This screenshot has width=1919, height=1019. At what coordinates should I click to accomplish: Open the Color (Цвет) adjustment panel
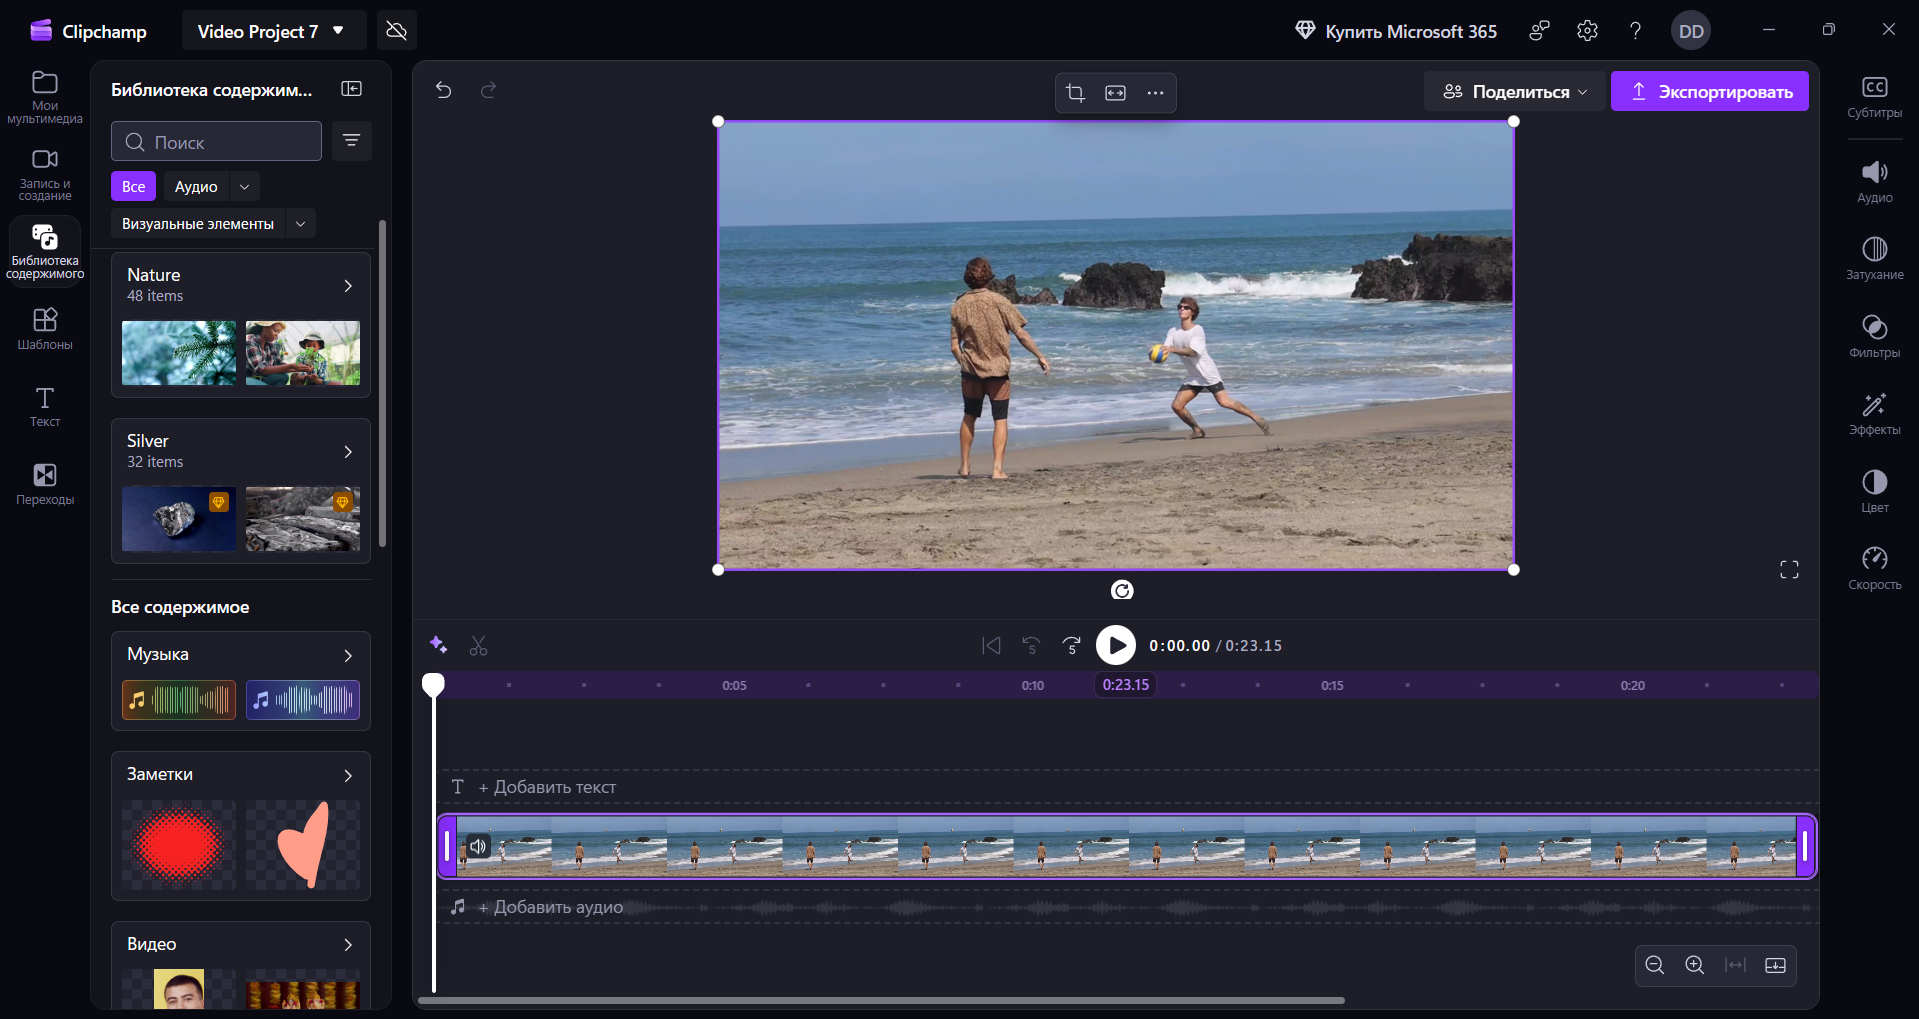[1875, 491]
